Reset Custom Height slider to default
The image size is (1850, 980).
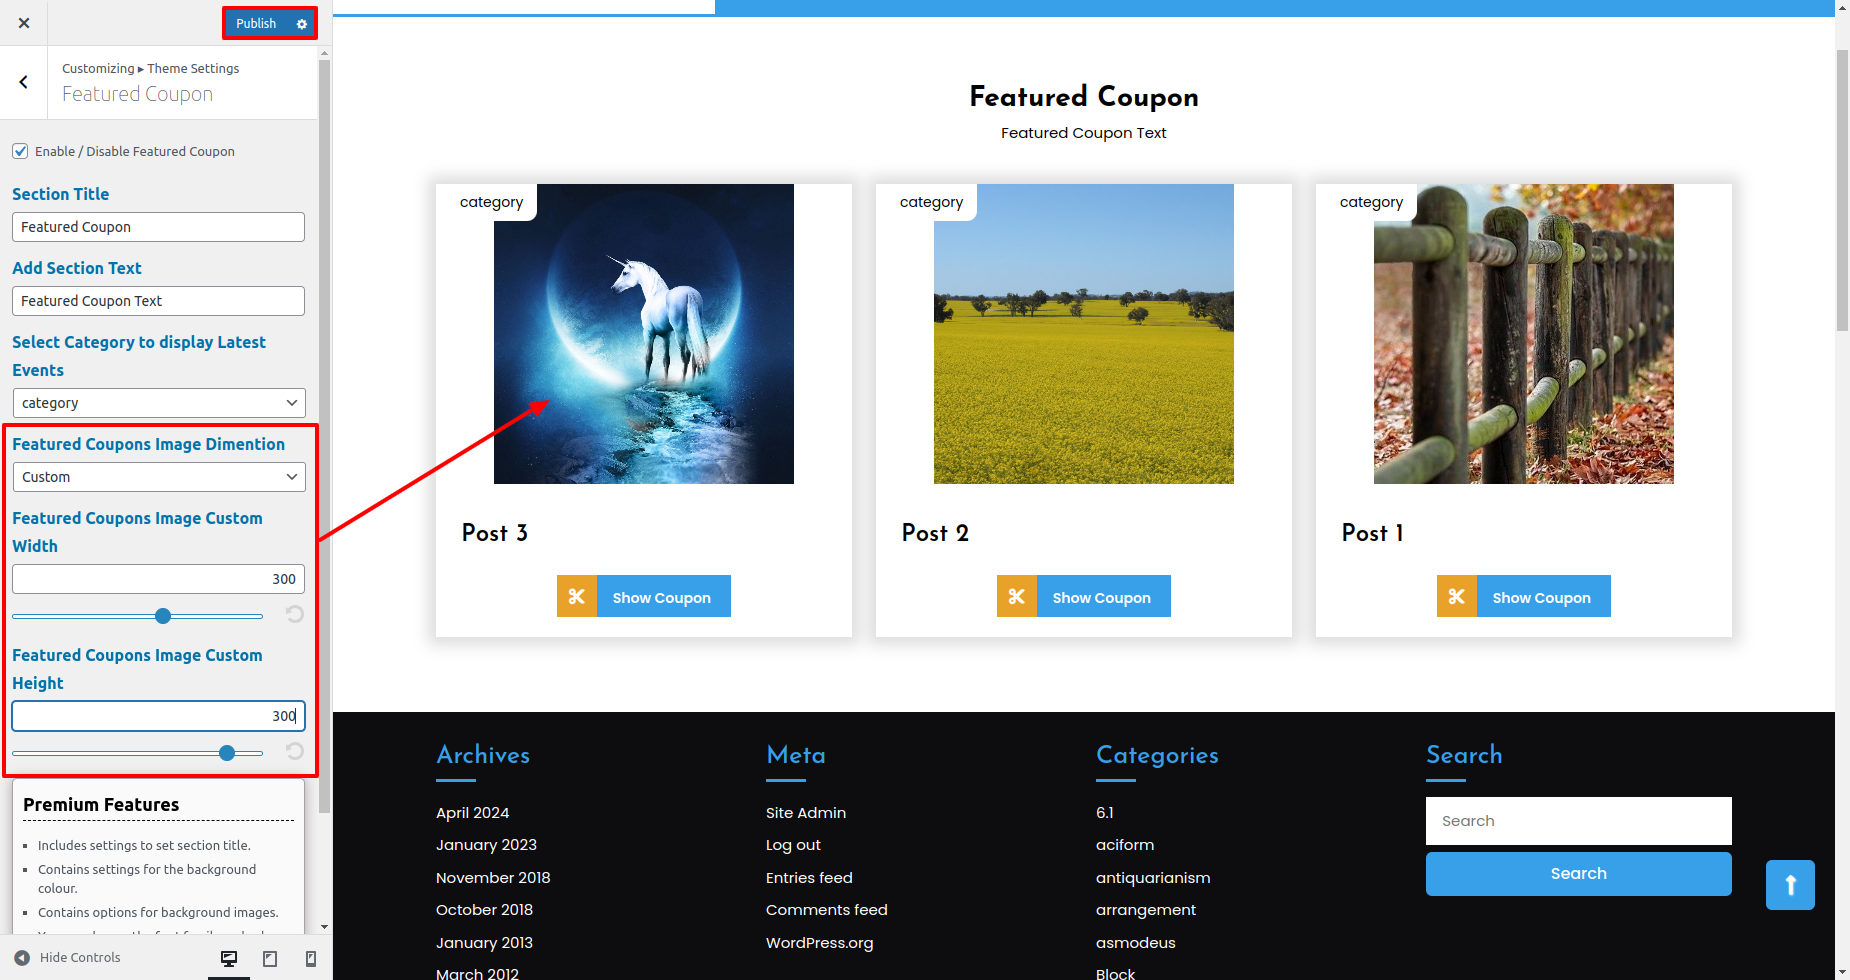295,751
